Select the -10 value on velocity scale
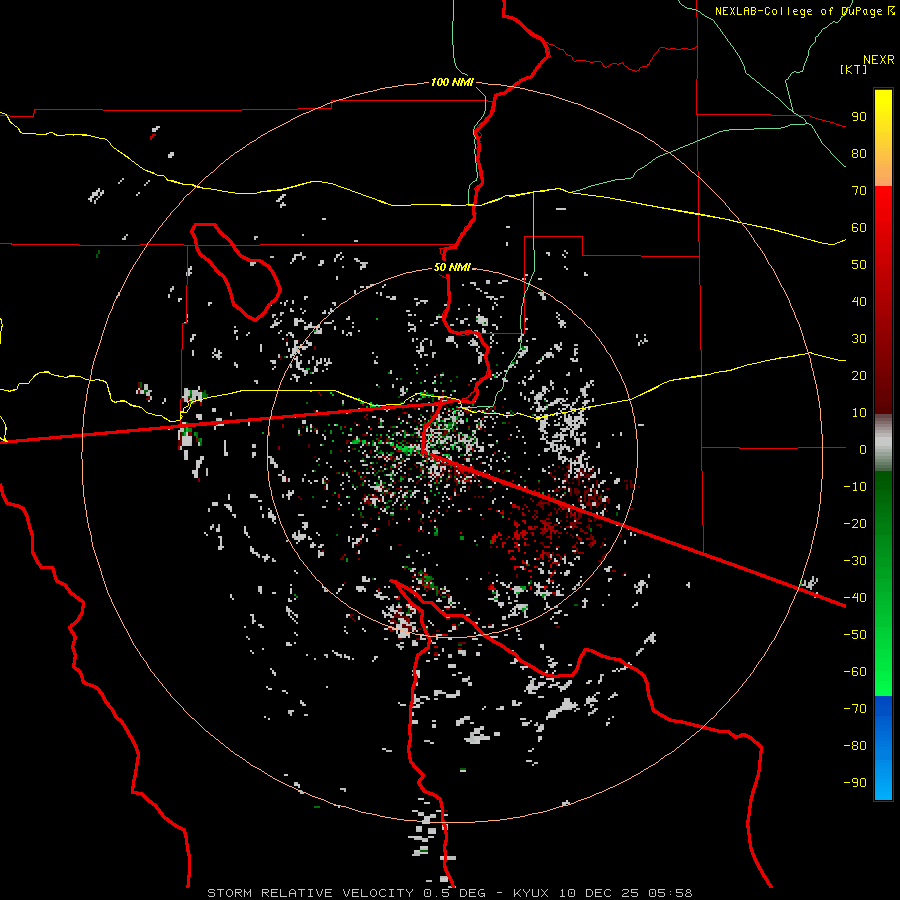Viewport: 900px width, 900px height. (855, 487)
